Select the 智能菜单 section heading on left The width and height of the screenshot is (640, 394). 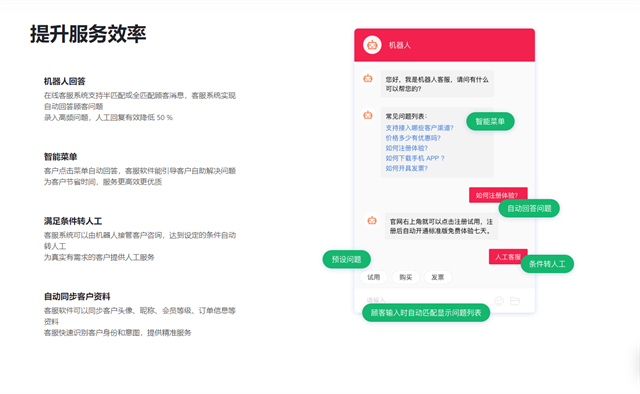click(60, 157)
